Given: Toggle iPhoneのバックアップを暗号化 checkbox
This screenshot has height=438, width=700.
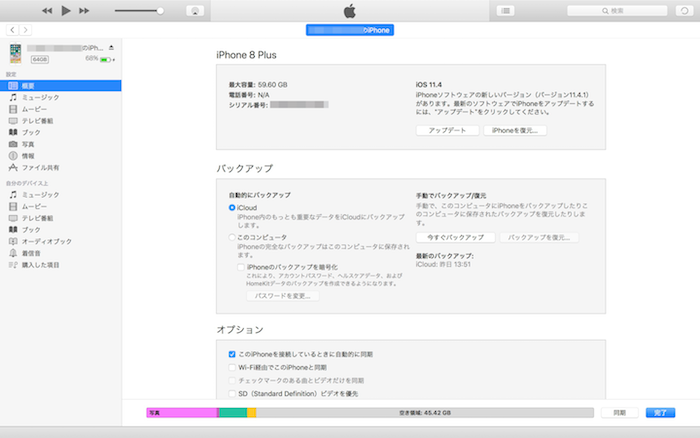Looking at the screenshot, I should click(241, 267).
